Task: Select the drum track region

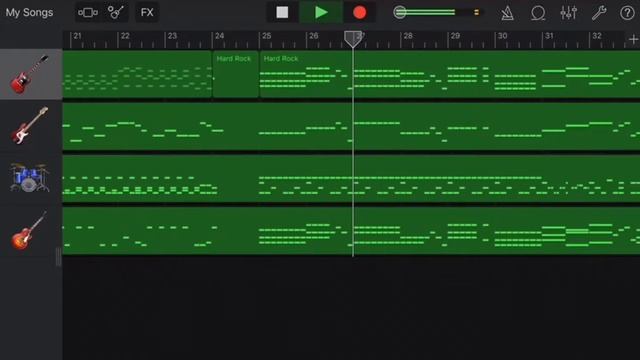Action: click(351, 178)
